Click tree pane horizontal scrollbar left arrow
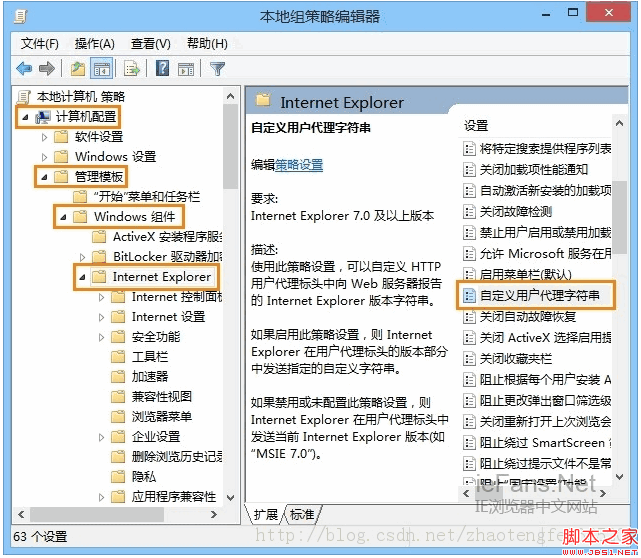Screen dimensions: 641x558 tap(21, 514)
